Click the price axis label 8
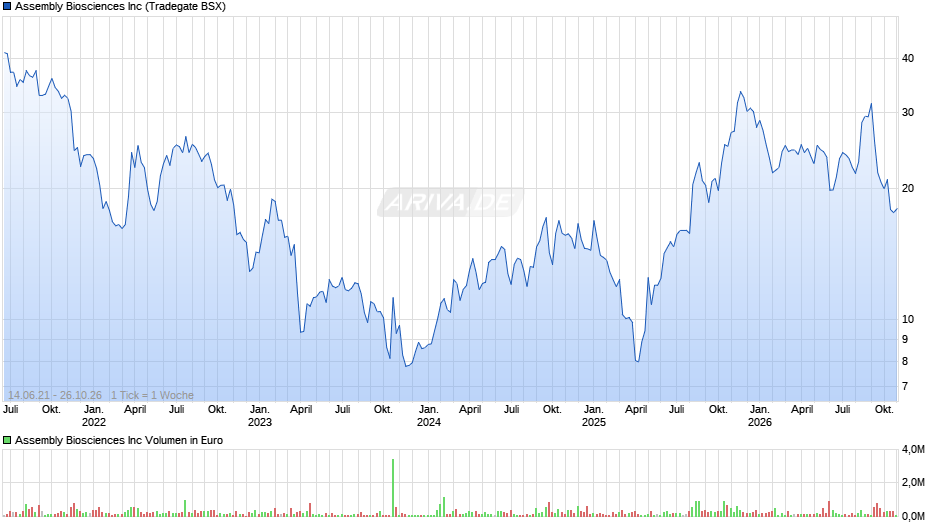This screenshot has height=526, width=940. tap(905, 361)
